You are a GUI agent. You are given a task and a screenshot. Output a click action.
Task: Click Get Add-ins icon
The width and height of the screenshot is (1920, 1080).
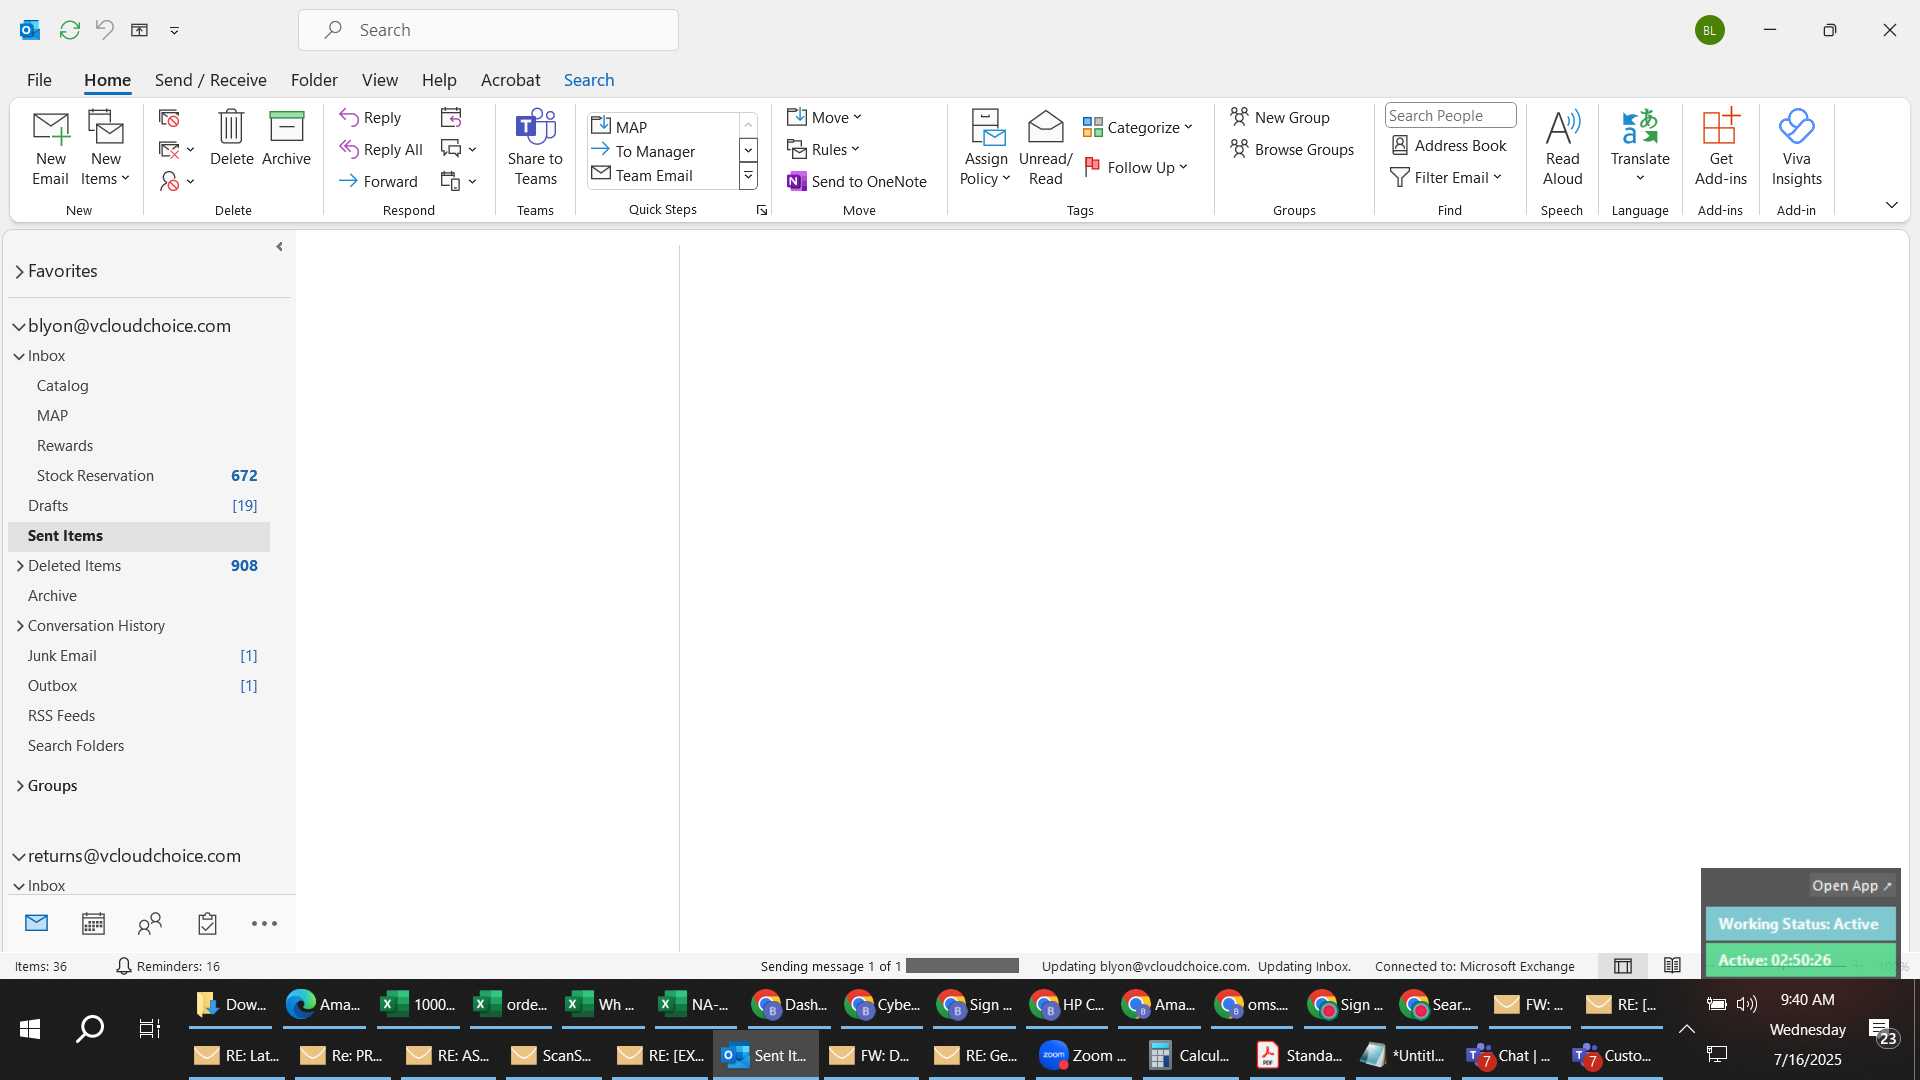tap(1720, 148)
